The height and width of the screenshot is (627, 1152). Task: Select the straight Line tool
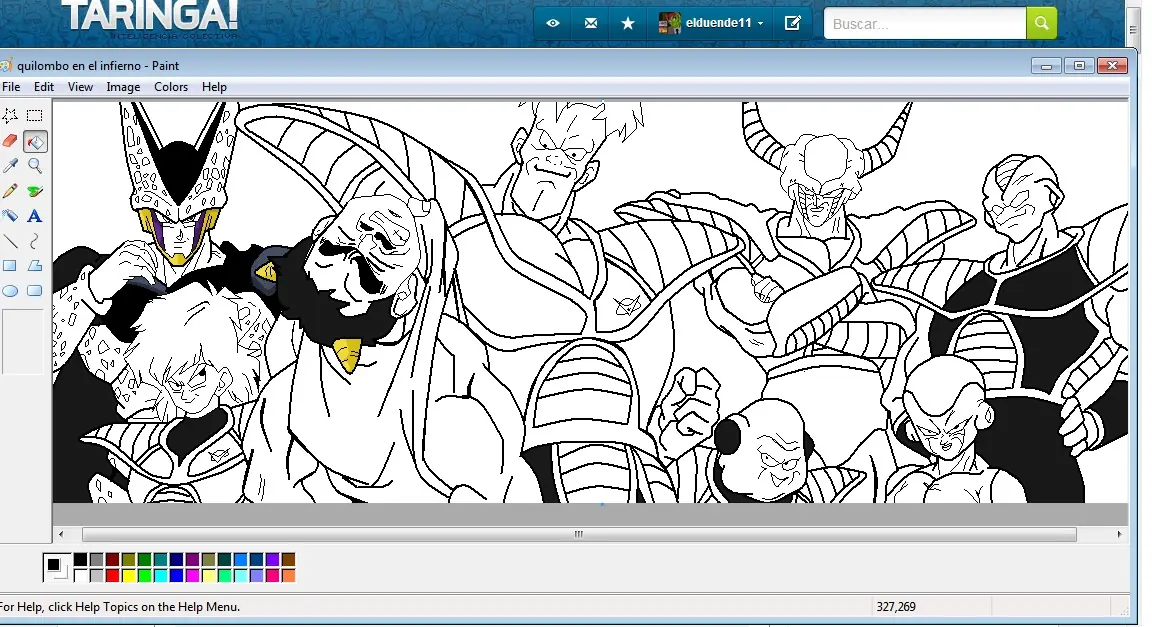tap(10, 241)
